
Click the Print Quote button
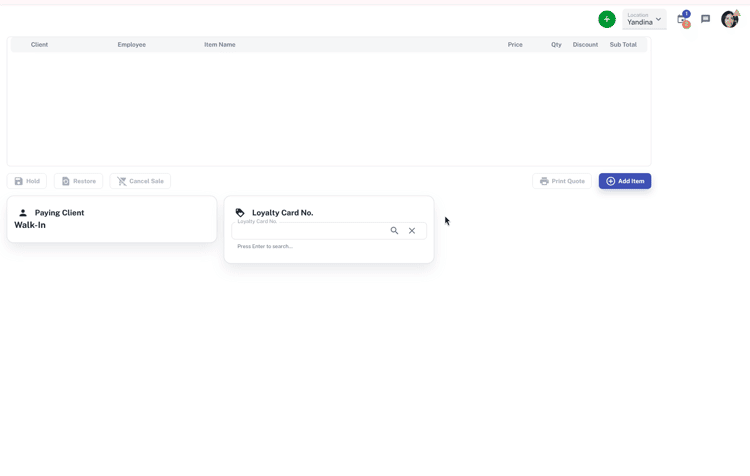[562, 181]
